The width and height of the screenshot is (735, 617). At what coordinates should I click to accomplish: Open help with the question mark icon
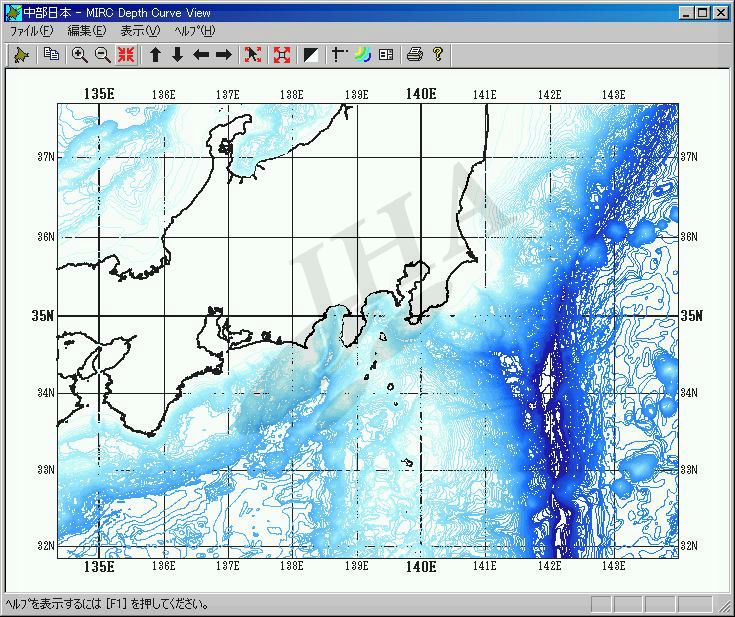coord(438,55)
